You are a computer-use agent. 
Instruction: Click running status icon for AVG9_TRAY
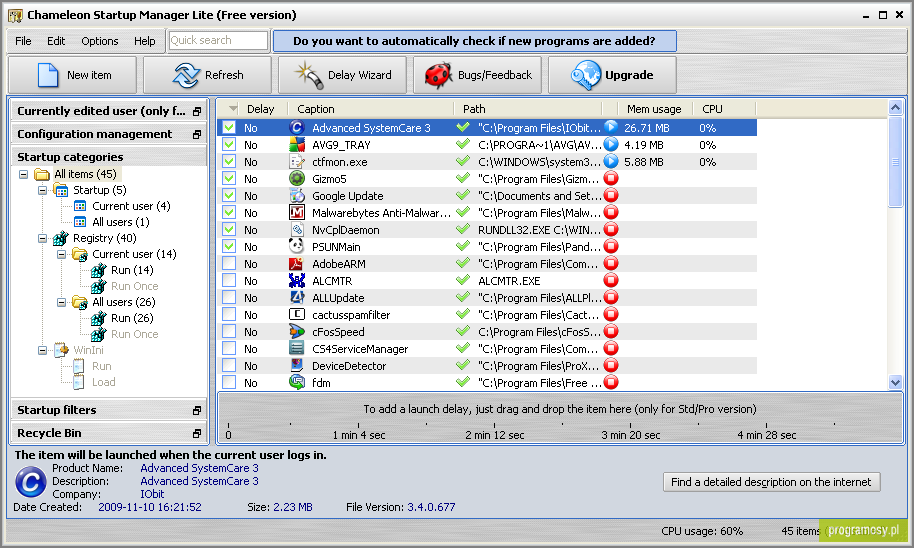611,144
